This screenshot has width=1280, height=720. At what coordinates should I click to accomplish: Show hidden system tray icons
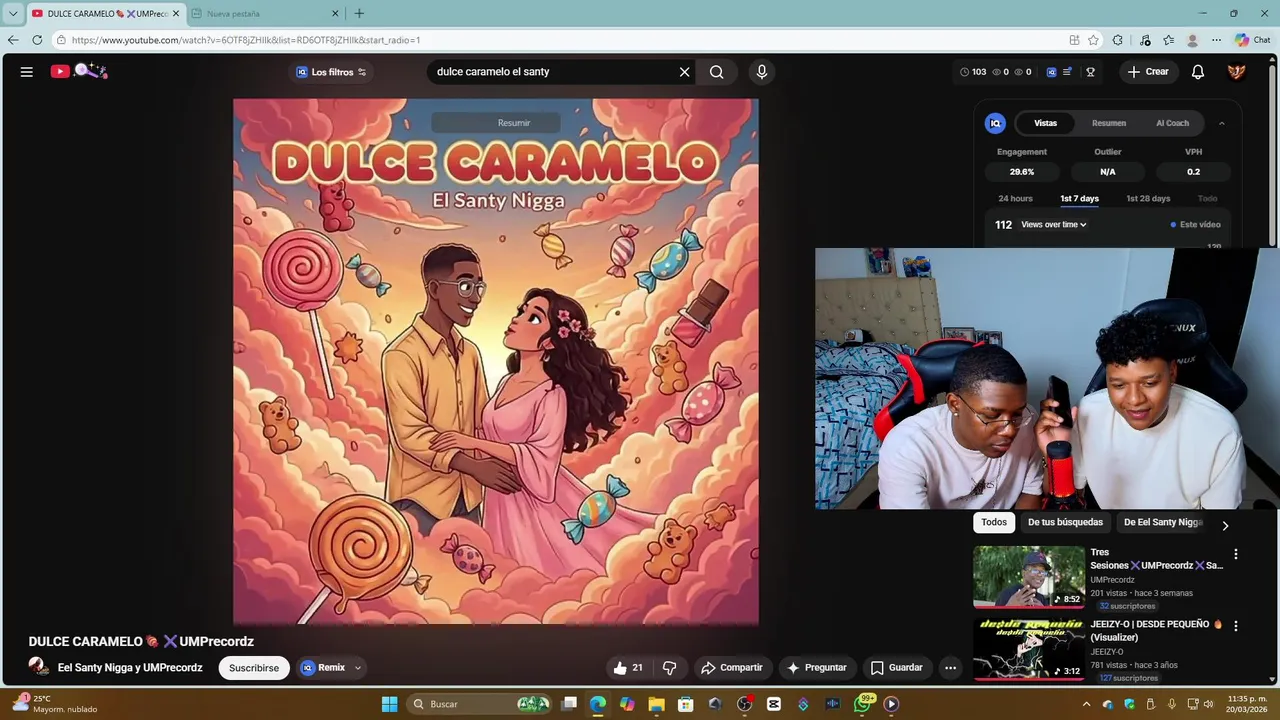click(x=1086, y=704)
